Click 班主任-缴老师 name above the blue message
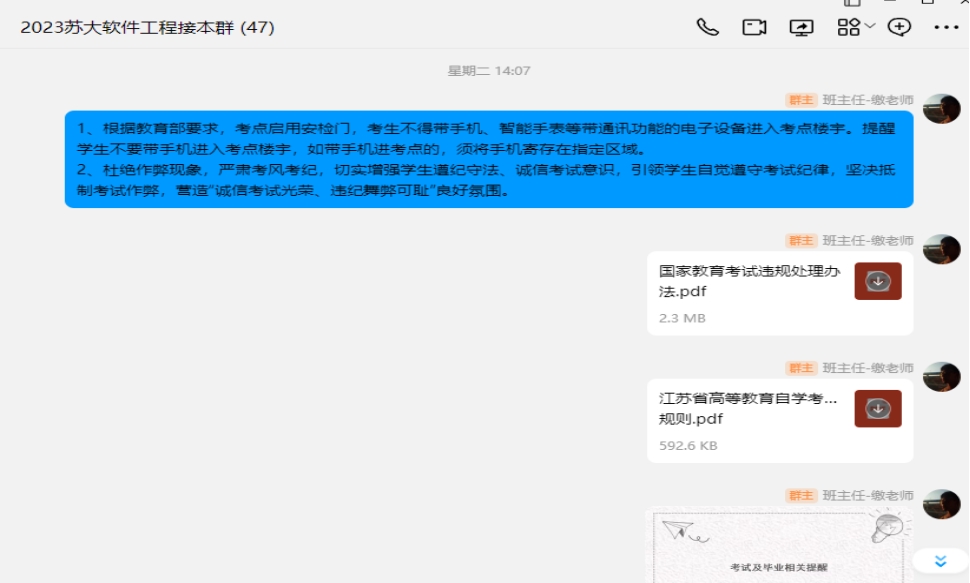 (x=867, y=100)
